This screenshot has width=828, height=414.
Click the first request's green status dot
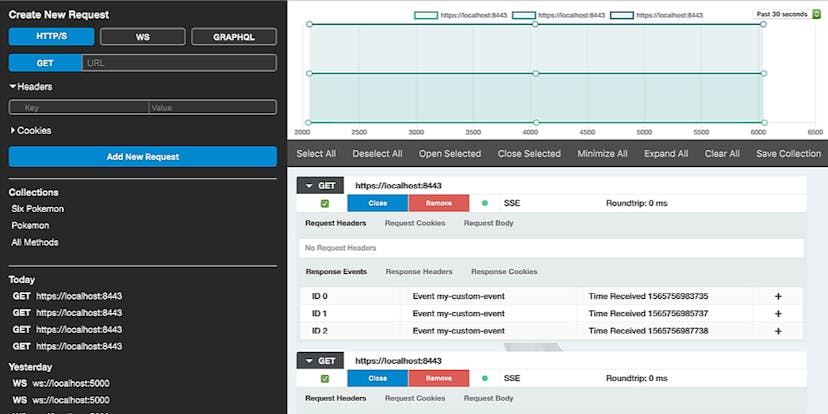pos(485,203)
